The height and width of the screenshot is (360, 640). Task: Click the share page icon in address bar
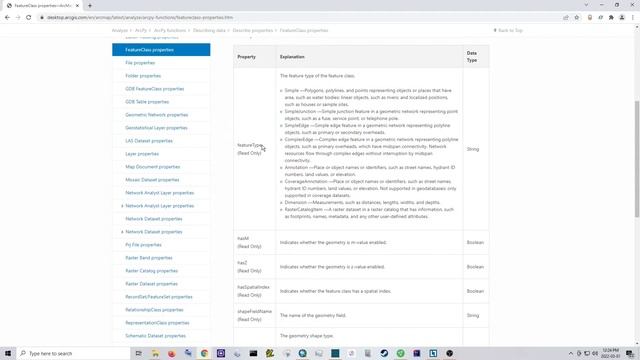566,18
